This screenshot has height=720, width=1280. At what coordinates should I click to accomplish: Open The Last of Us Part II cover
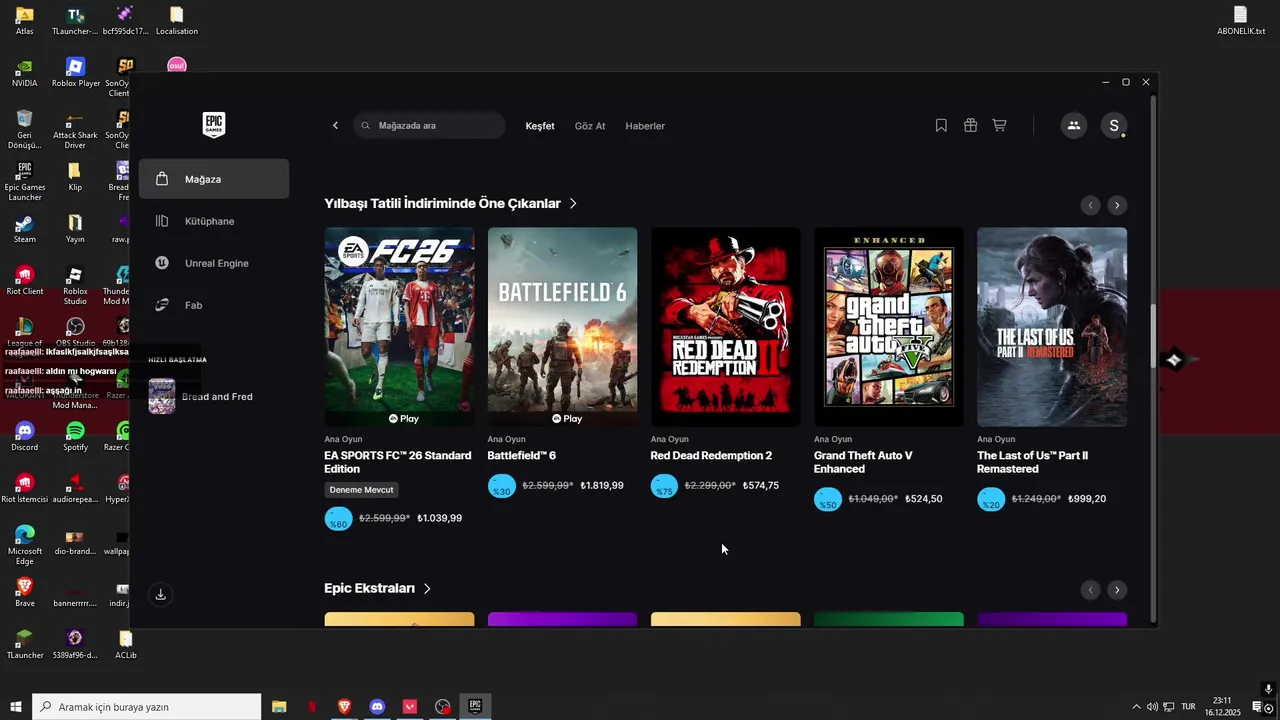(x=1052, y=327)
